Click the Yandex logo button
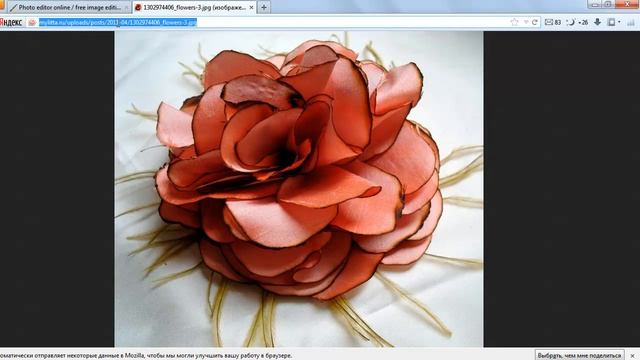The height and width of the screenshot is (360, 640). pos(11,22)
